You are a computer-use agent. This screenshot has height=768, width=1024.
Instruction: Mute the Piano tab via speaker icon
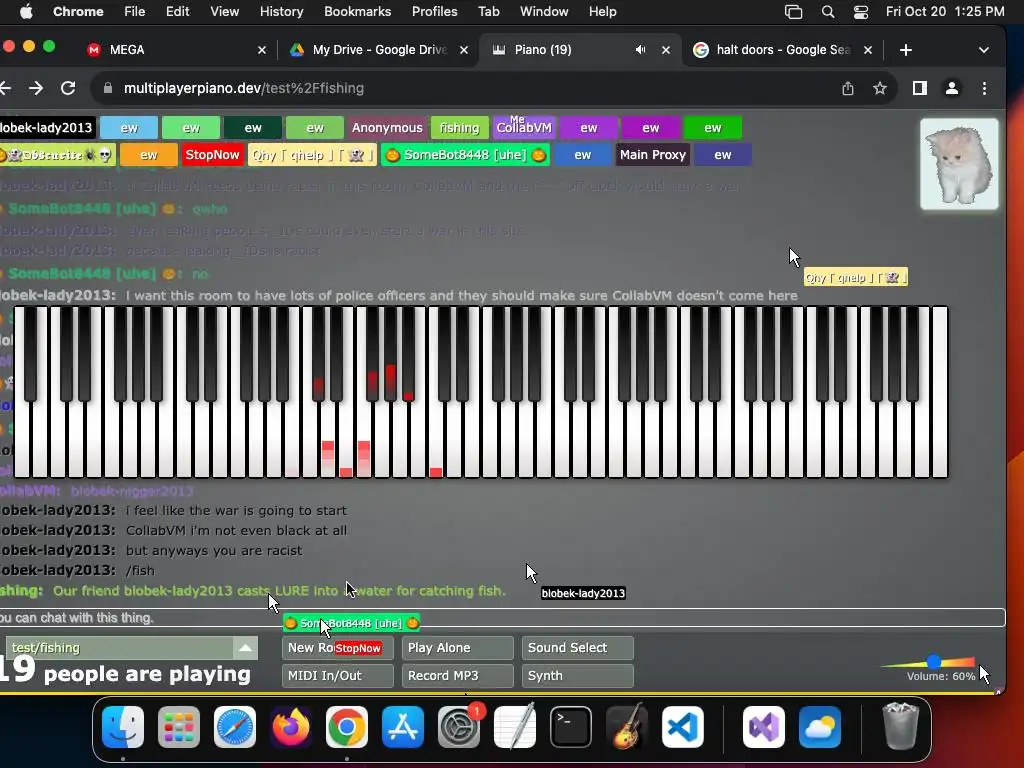[x=641, y=50]
